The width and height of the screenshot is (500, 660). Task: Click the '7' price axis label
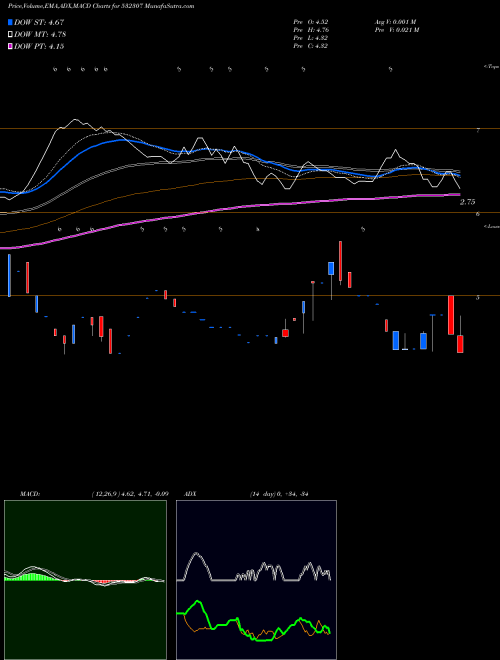click(x=478, y=131)
